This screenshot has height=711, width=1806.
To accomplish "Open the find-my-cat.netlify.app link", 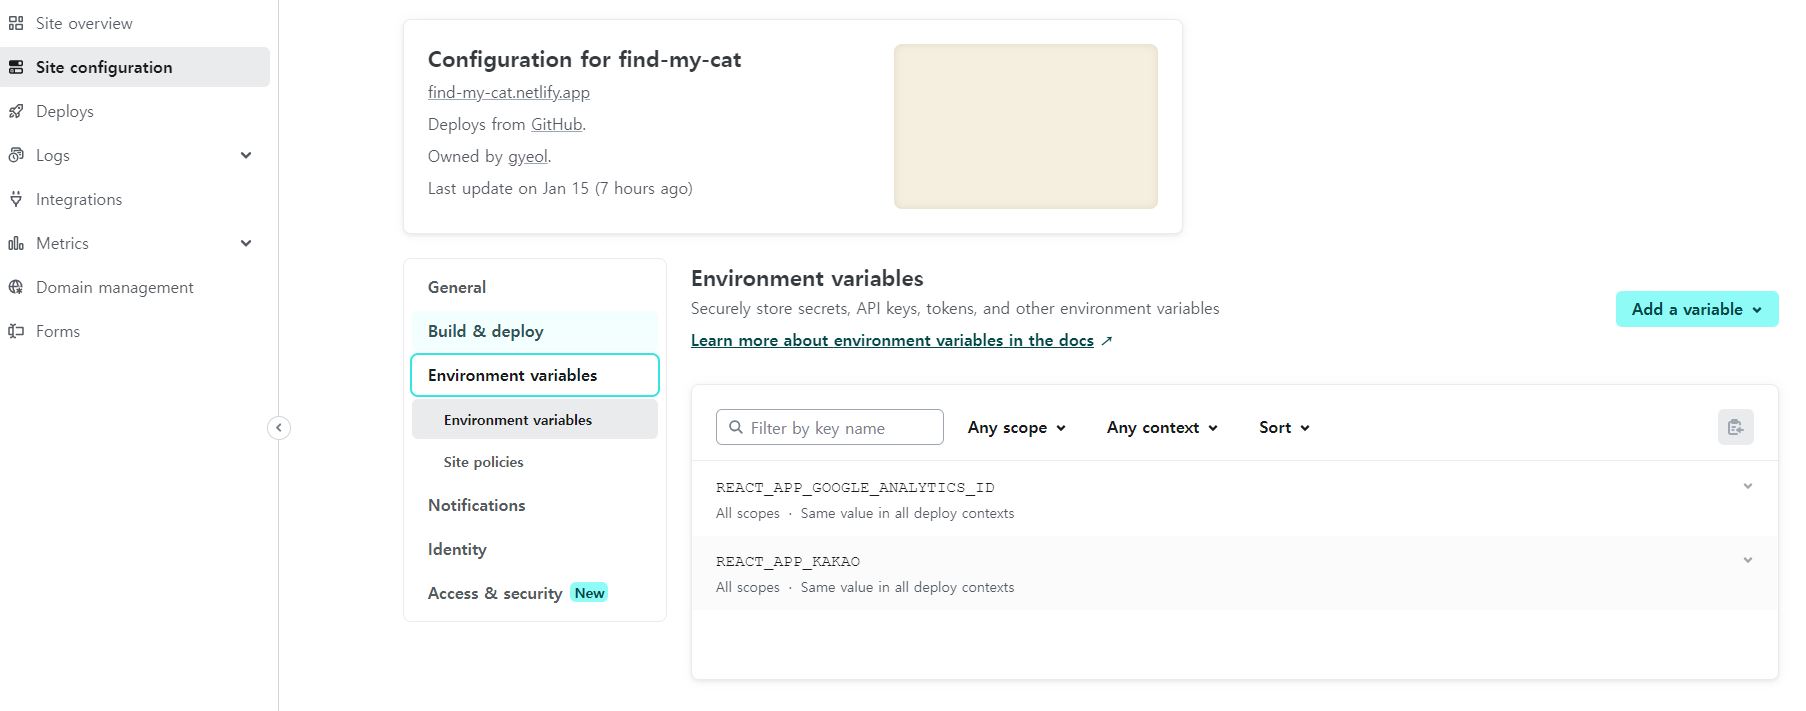I will 509,92.
